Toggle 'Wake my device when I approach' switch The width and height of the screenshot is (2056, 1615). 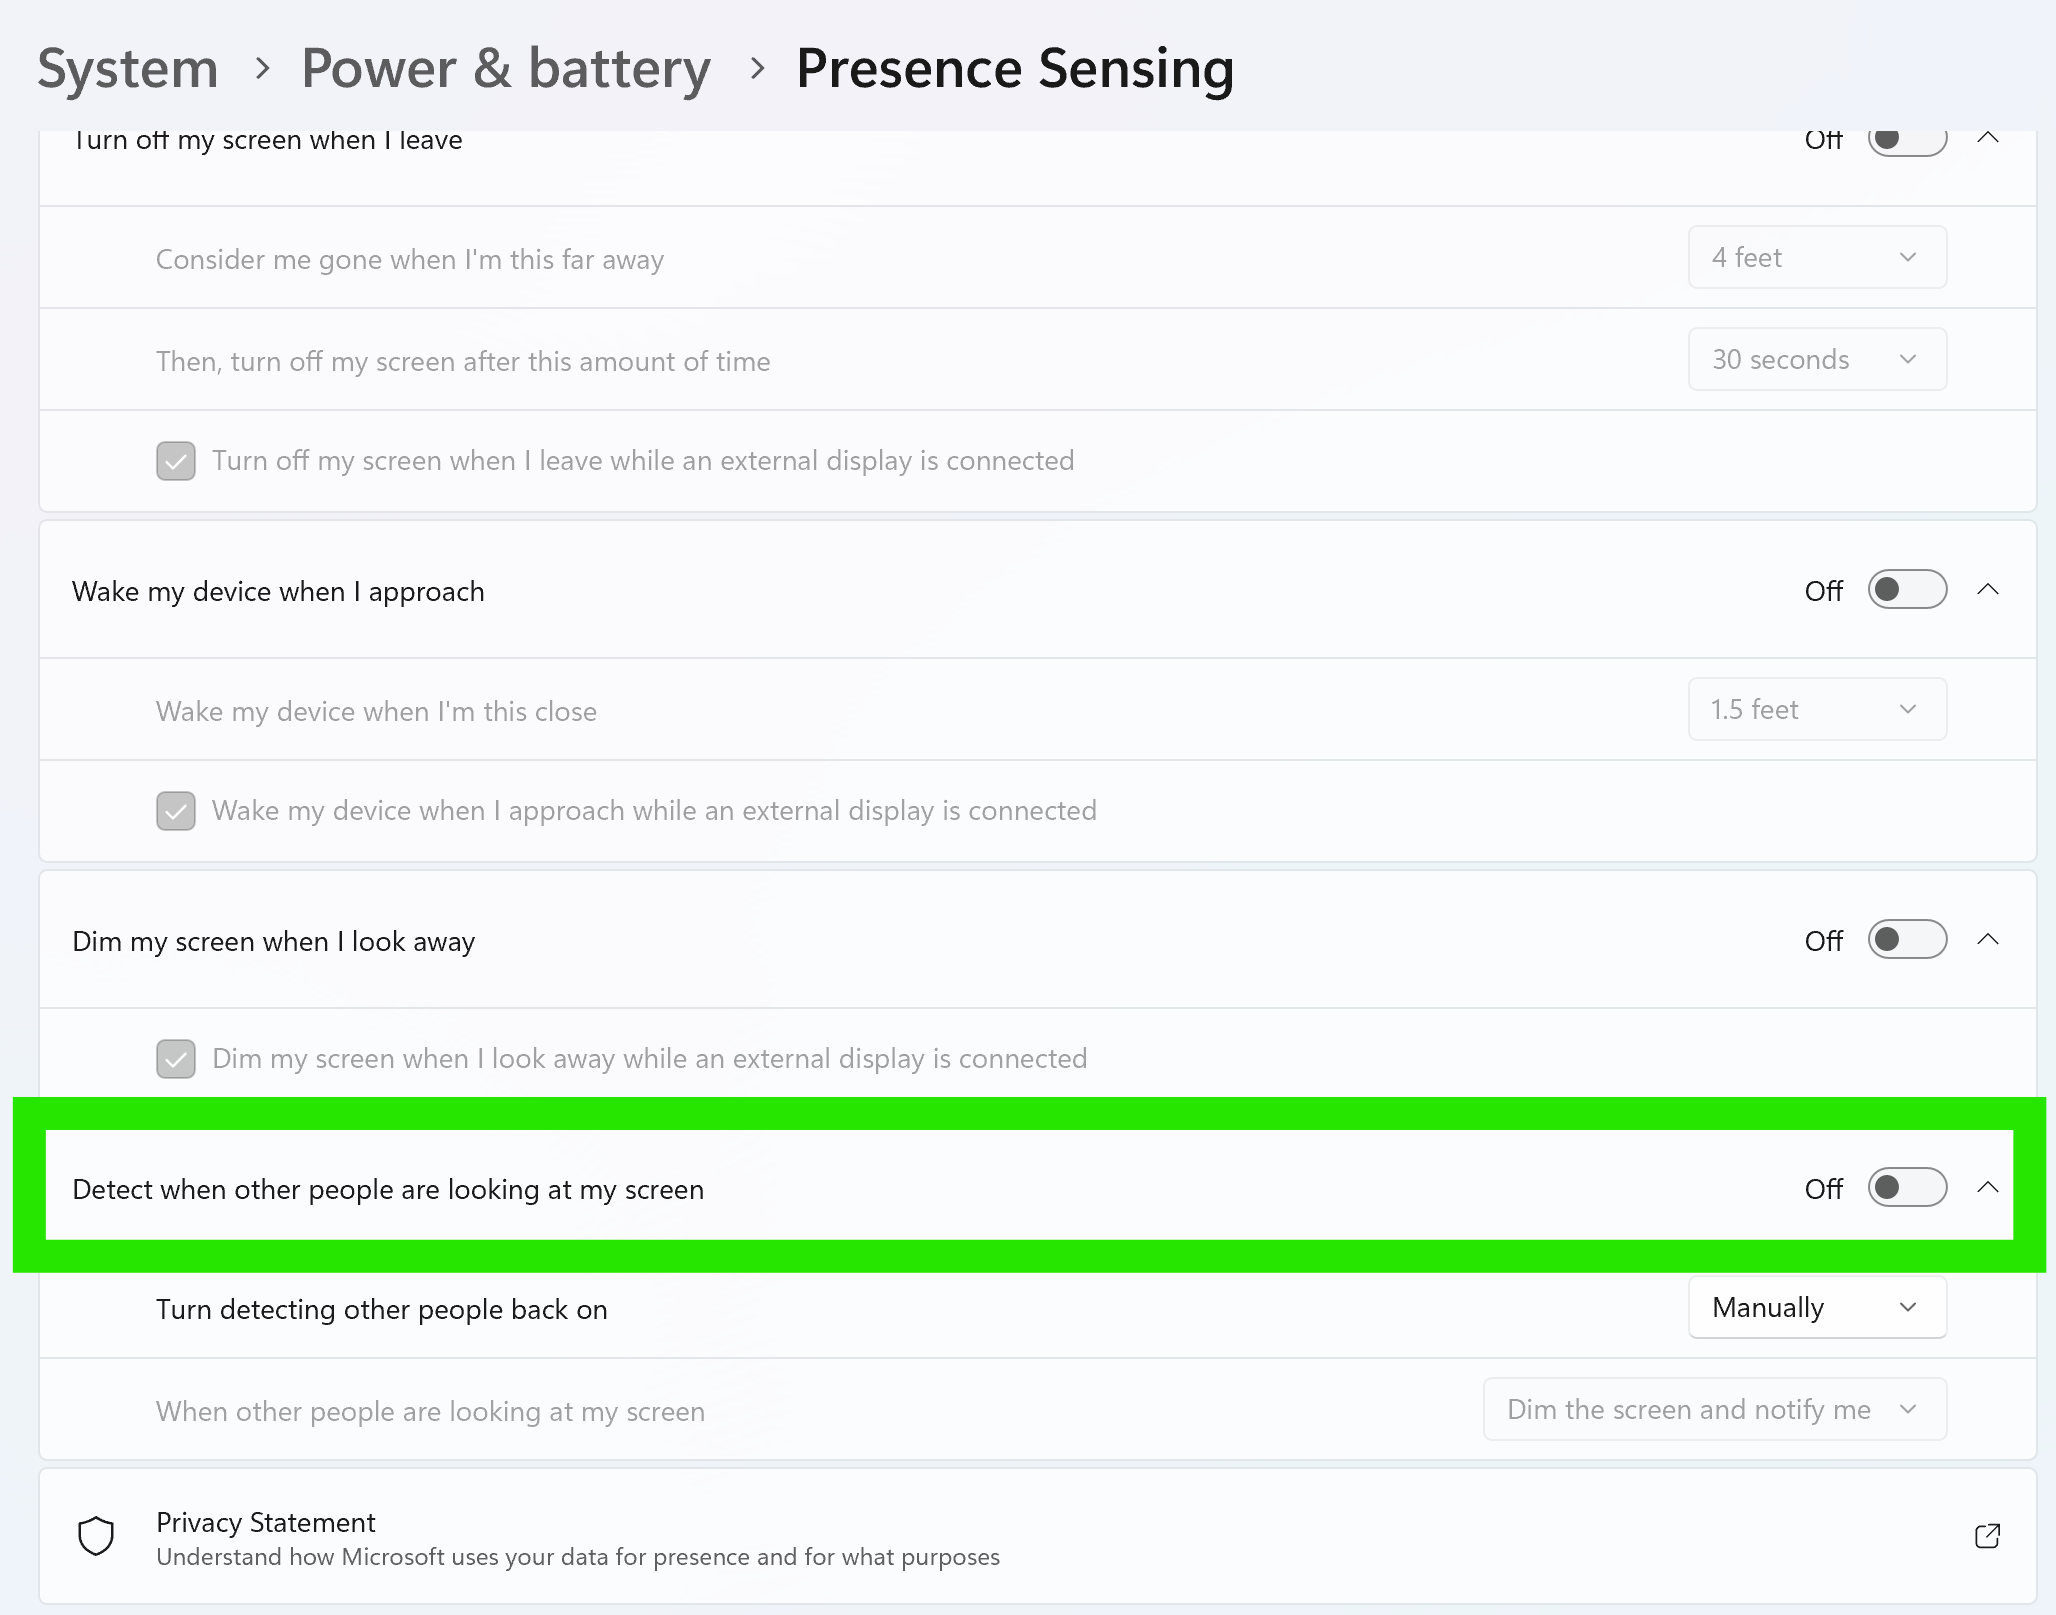pos(1906,590)
